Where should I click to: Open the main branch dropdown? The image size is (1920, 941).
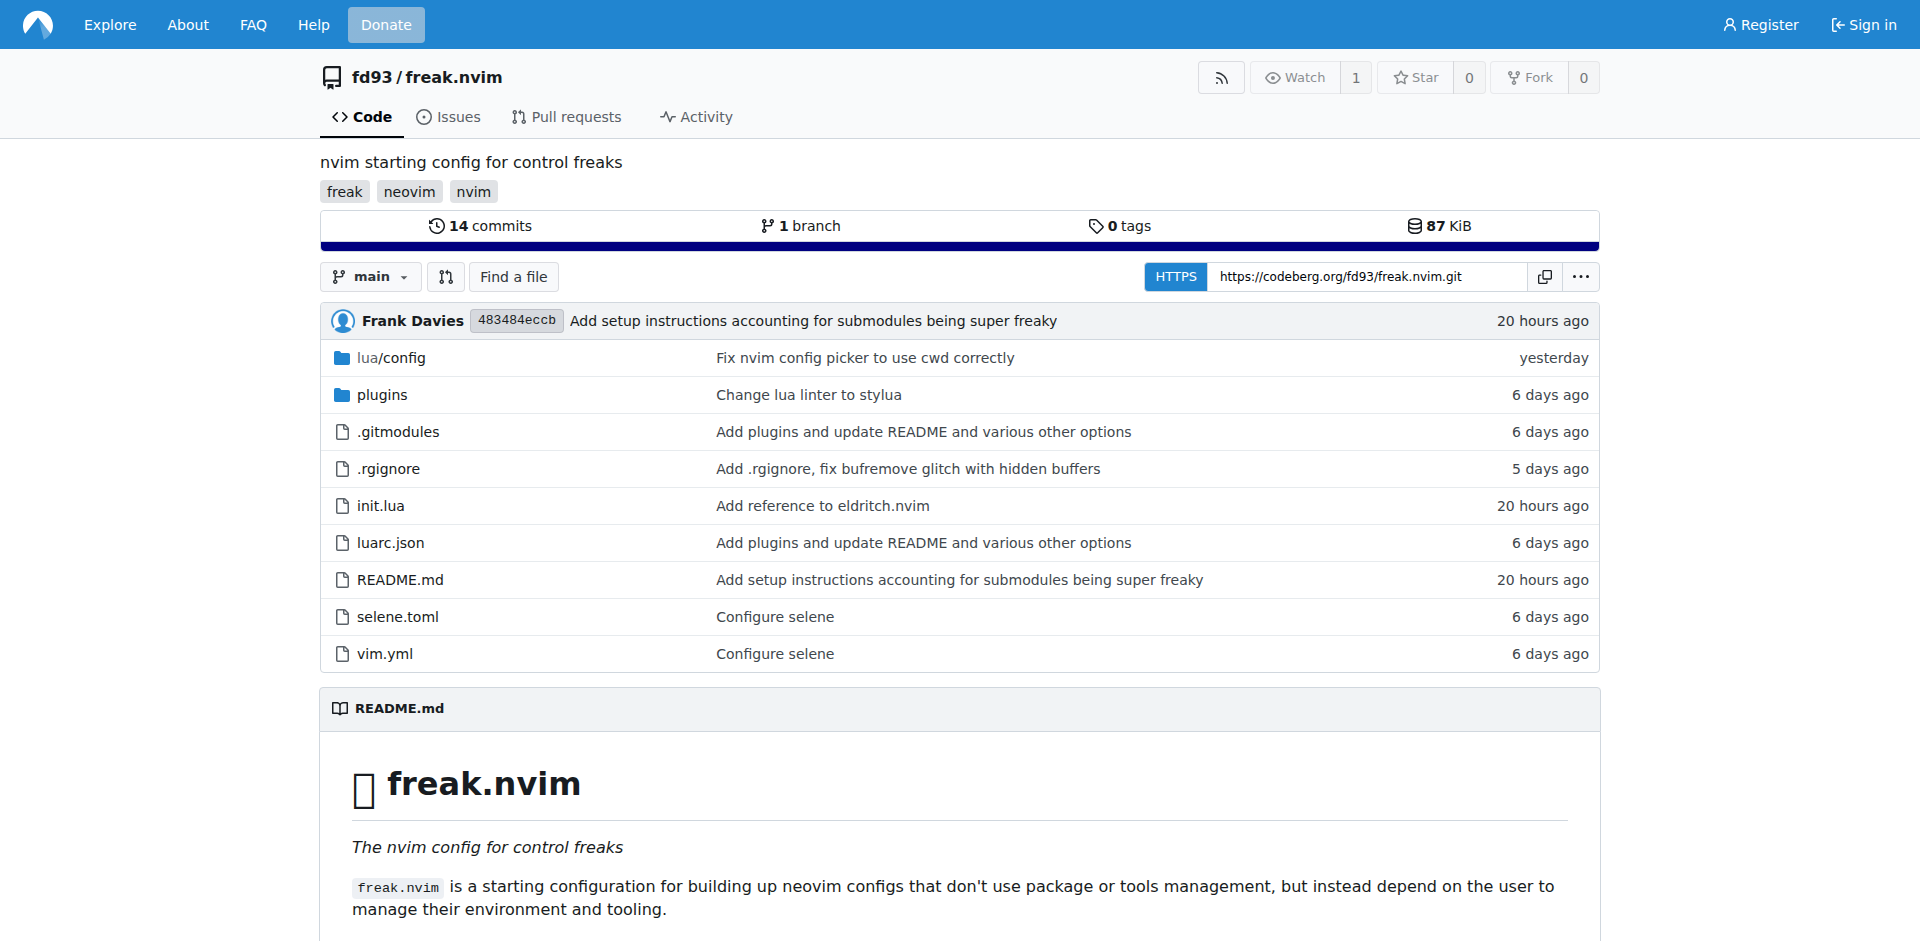(370, 277)
